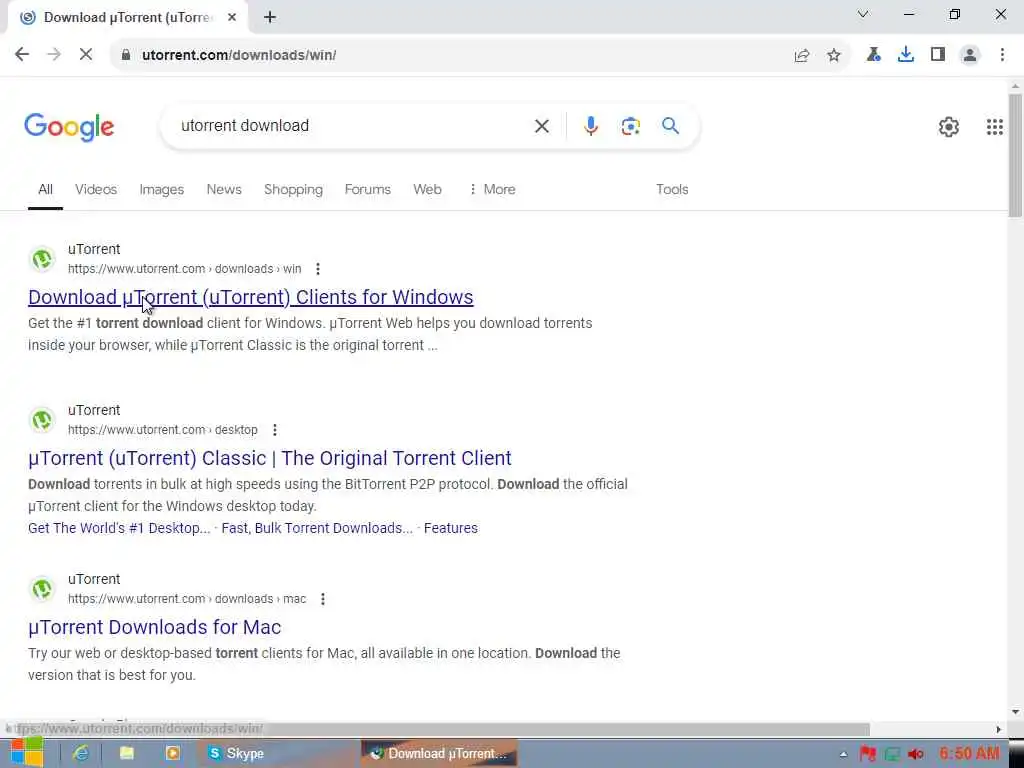Open the media player taskbar icon
Screen dimensions: 1024x768
click(172, 754)
